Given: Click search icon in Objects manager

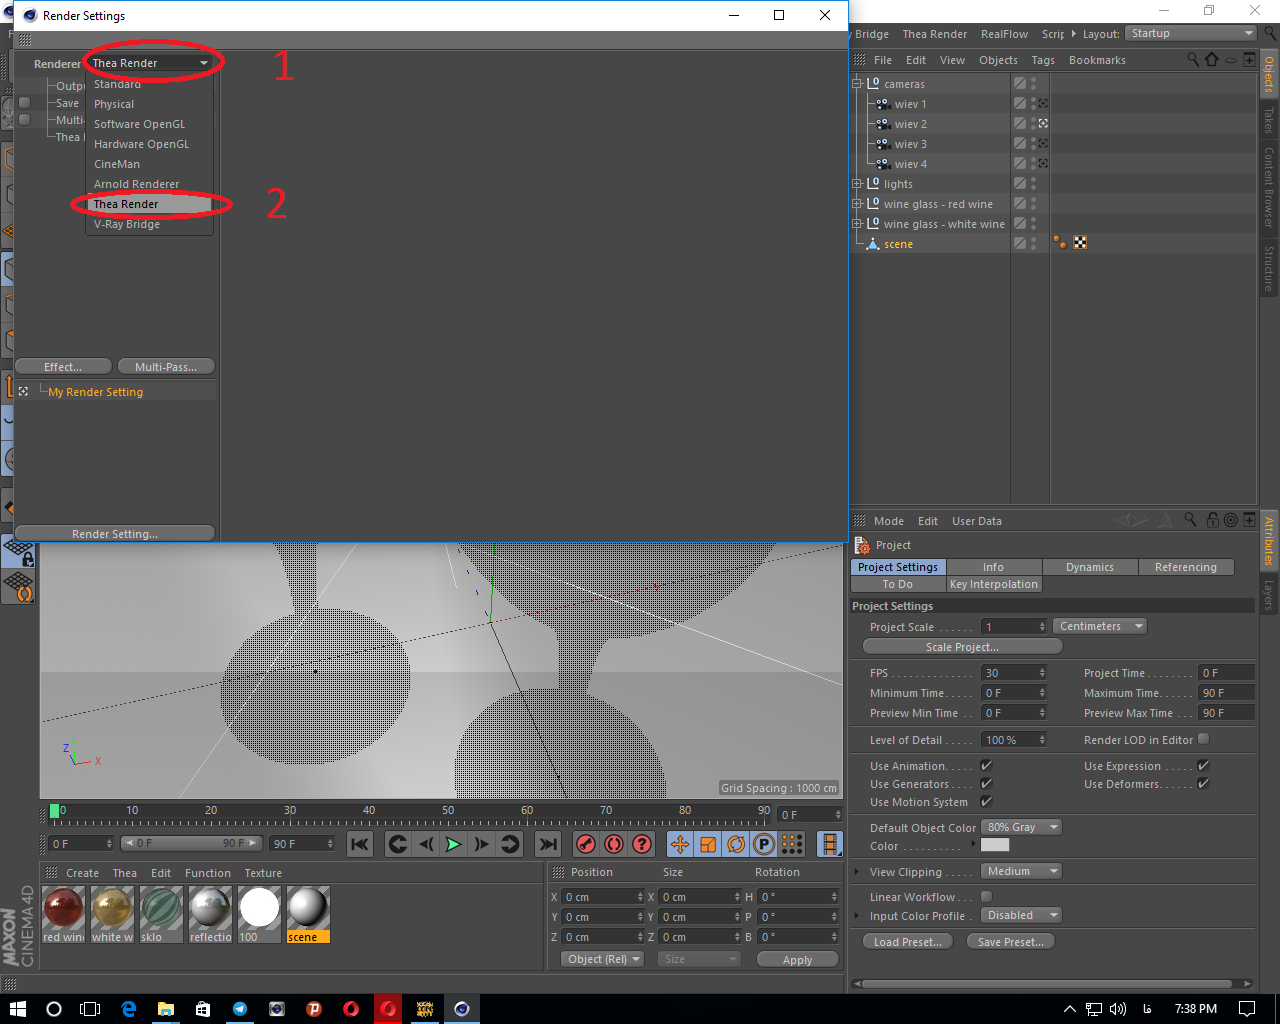Looking at the screenshot, I should click(1193, 60).
